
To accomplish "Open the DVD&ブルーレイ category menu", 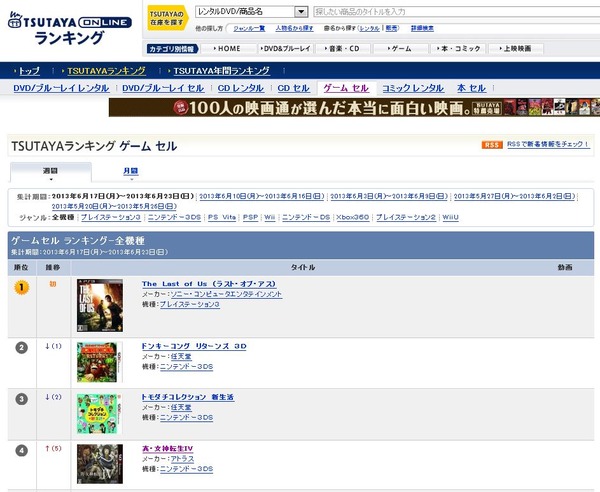I will pyautogui.click(x=286, y=49).
